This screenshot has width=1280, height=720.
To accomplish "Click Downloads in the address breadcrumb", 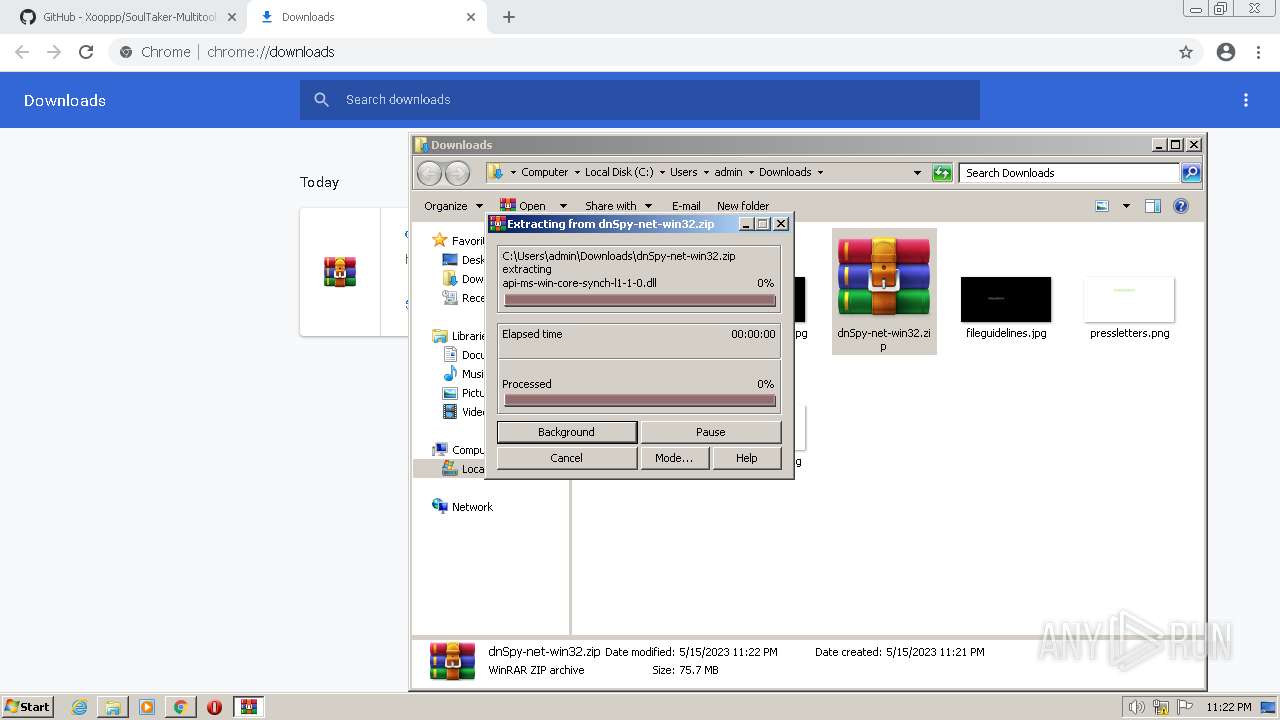I will [x=785, y=172].
